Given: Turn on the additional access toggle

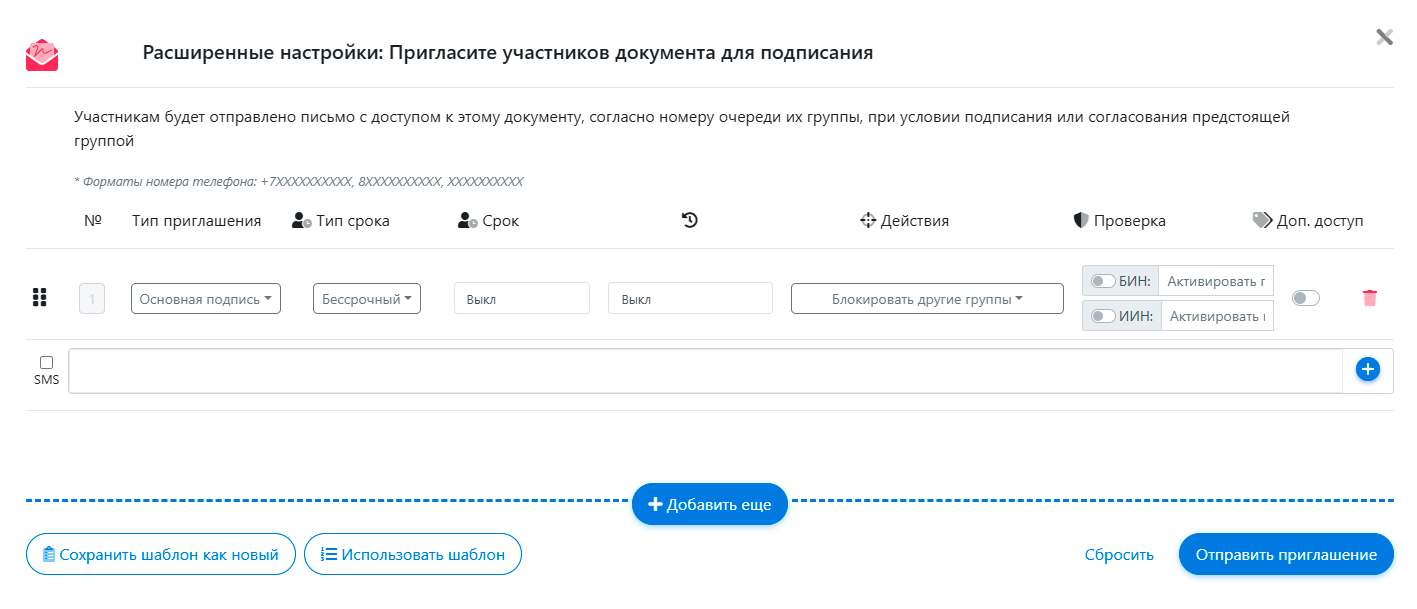Looking at the screenshot, I should tap(1305, 298).
